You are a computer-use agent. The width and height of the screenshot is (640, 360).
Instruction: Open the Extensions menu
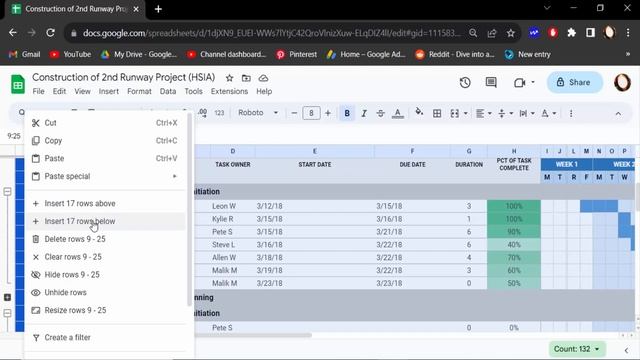tap(229, 91)
